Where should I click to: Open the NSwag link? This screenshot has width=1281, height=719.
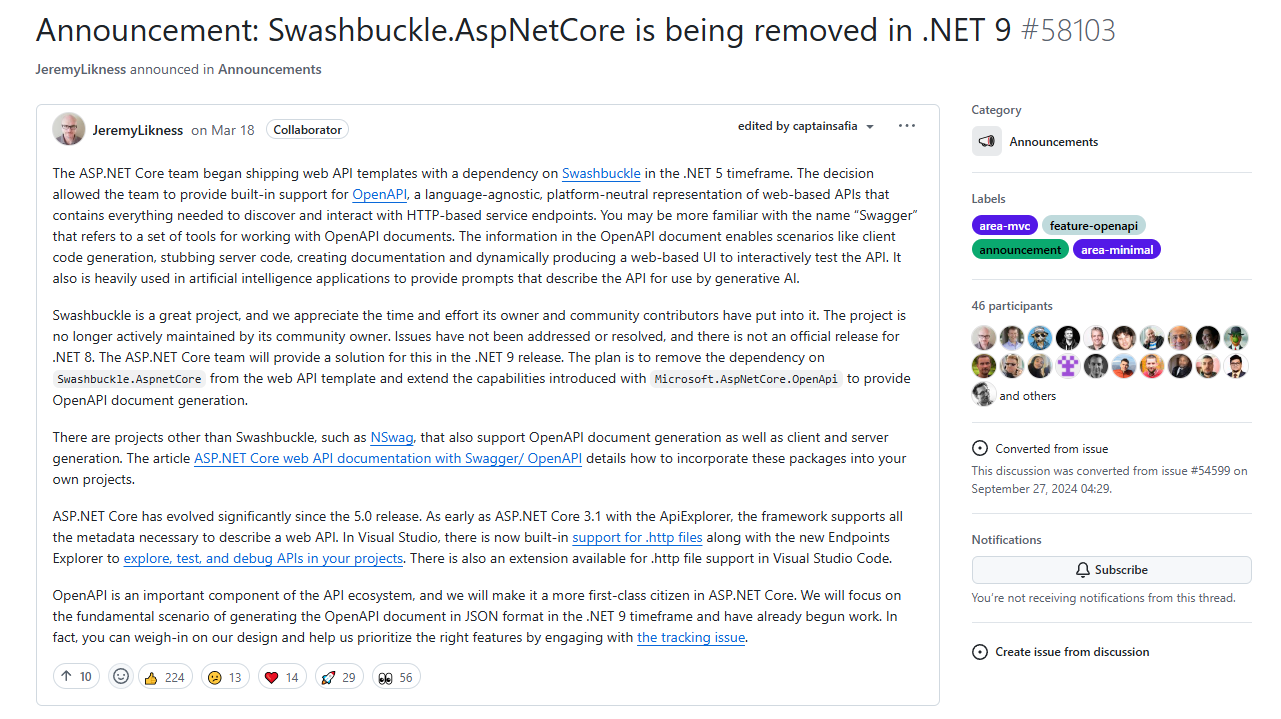click(x=391, y=437)
